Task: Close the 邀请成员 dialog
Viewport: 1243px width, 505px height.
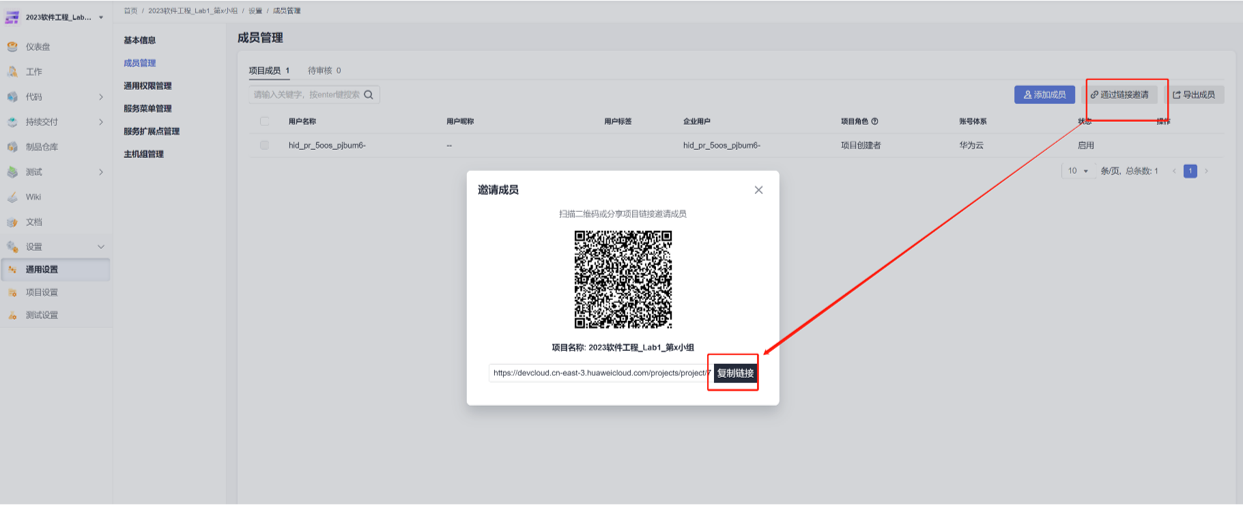Action: pyautogui.click(x=758, y=190)
